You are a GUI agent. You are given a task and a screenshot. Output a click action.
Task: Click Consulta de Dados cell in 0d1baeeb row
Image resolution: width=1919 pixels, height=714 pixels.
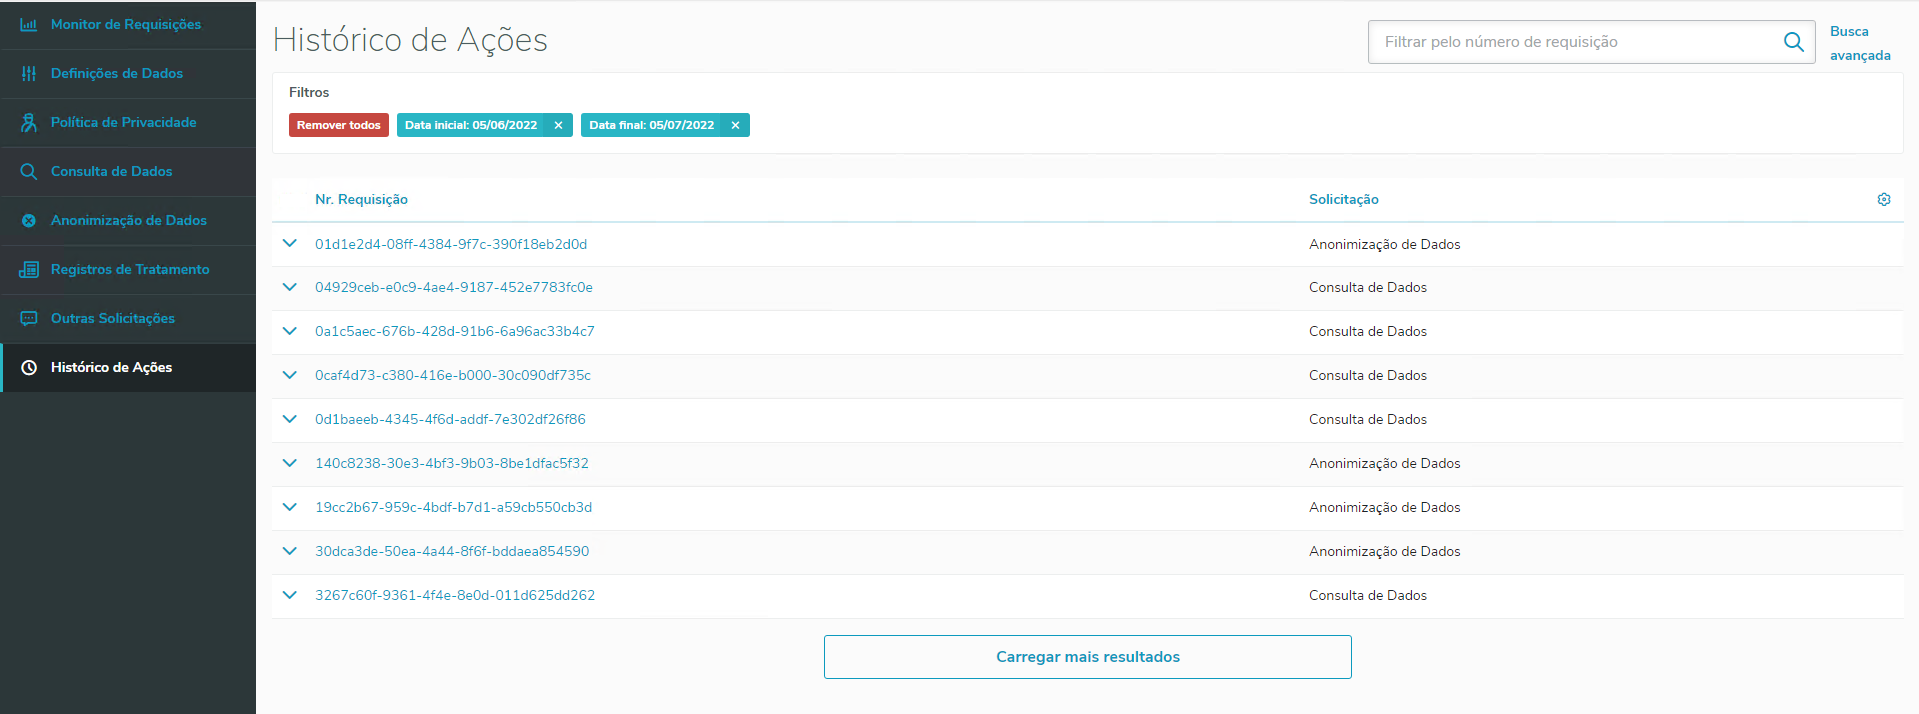[x=1368, y=419]
